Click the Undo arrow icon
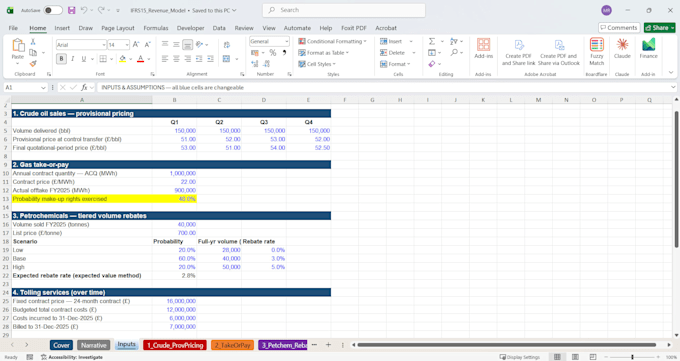This screenshot has width=680, height=361. click(x=84, y=10)
